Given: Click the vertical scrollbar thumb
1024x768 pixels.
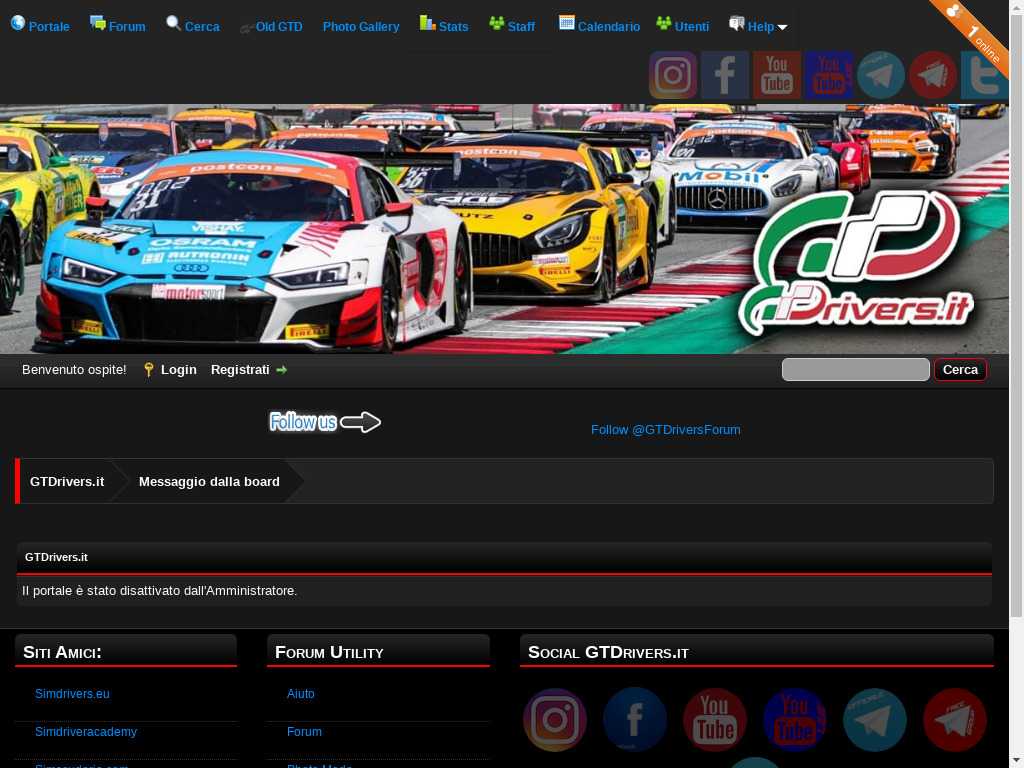Looking at the screenshot, I should pos(1016,315).
